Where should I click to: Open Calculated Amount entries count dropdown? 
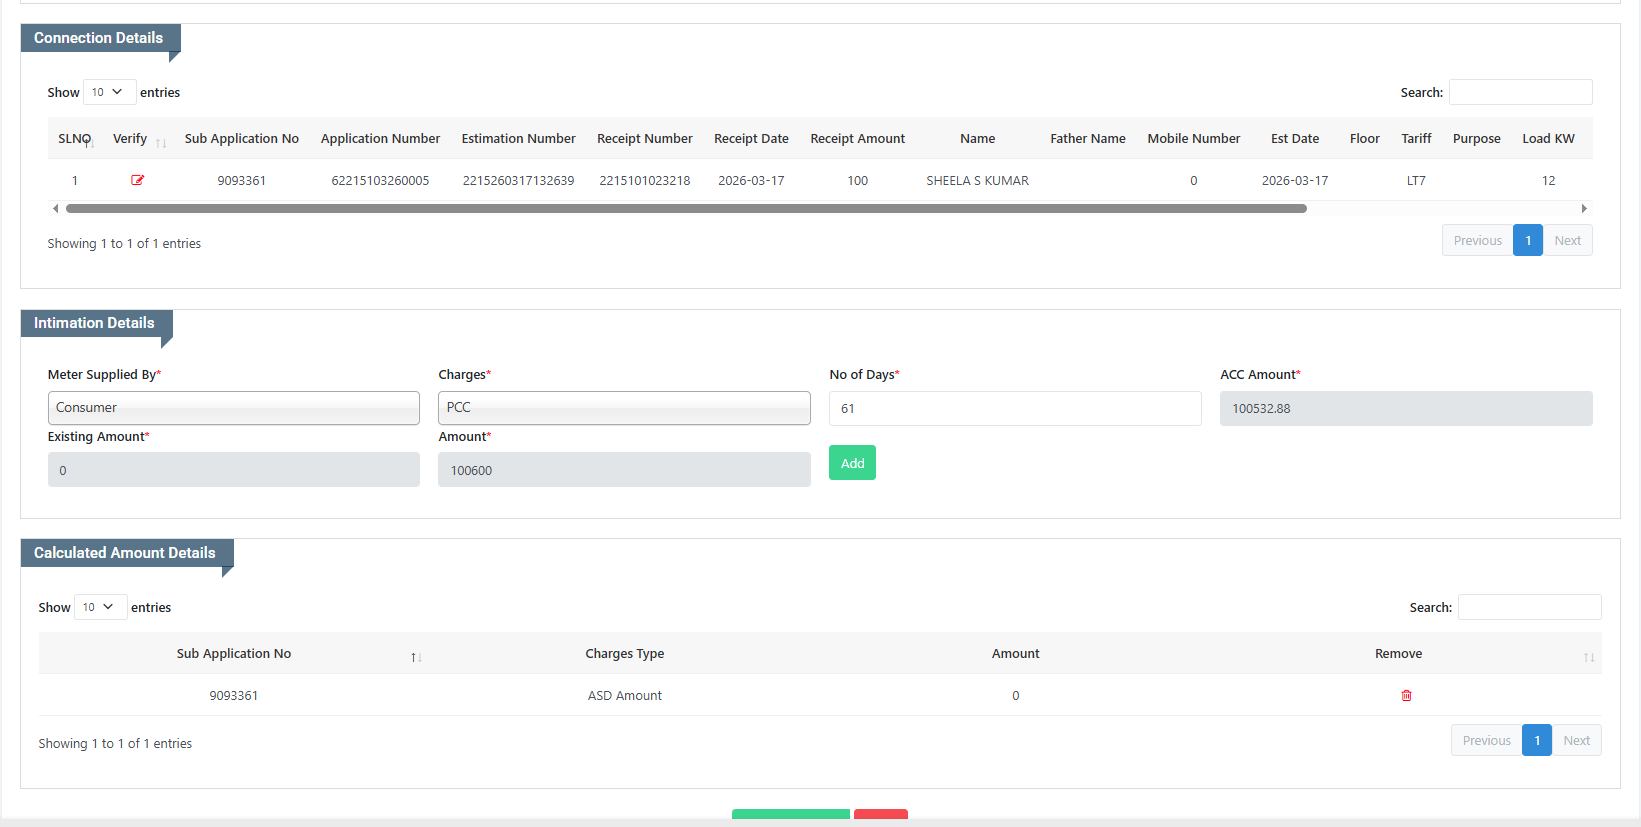(100, 607)
